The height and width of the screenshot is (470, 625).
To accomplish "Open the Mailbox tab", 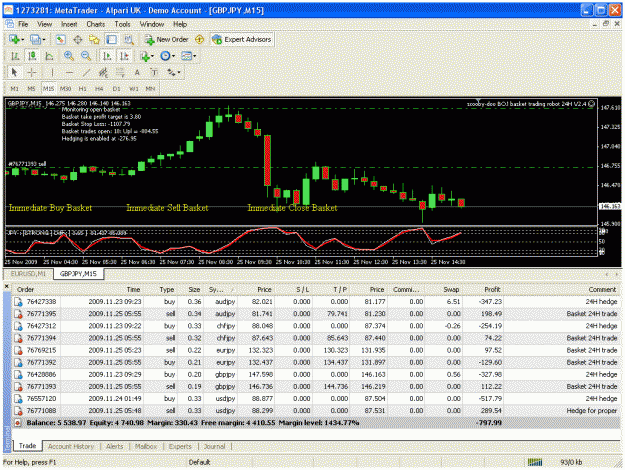I will click(x=146, y=446).
